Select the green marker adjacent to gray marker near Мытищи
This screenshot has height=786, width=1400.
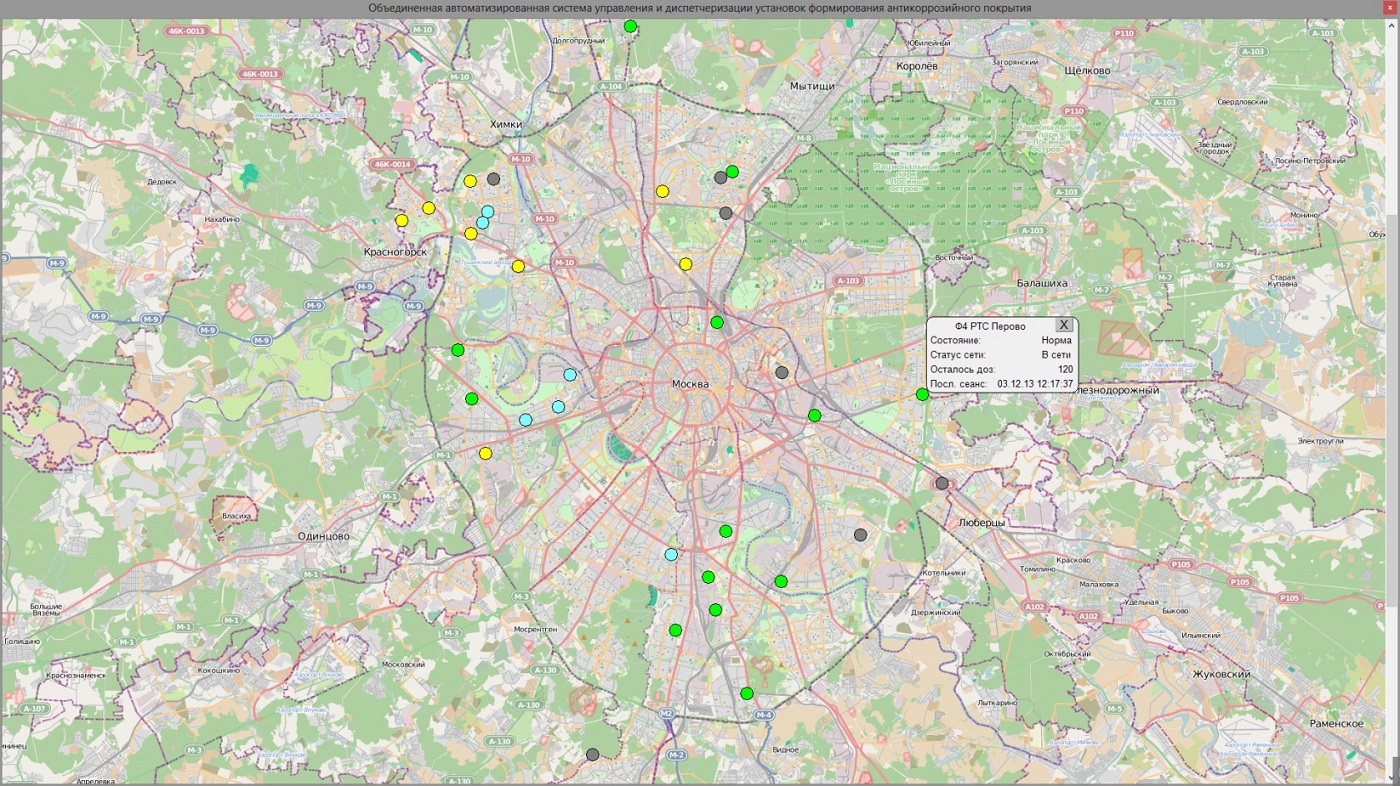click(x=732, y=172)
